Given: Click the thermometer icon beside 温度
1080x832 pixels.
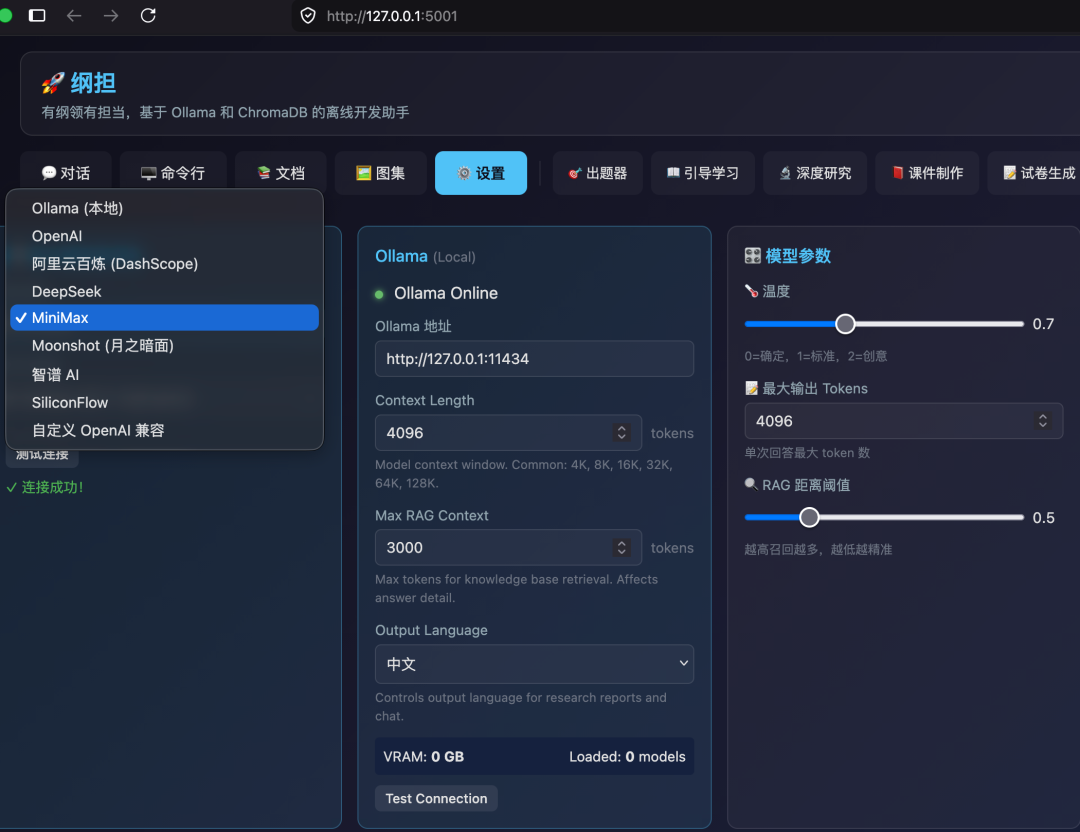Looking at the screenshot, I should click(751, 291).
